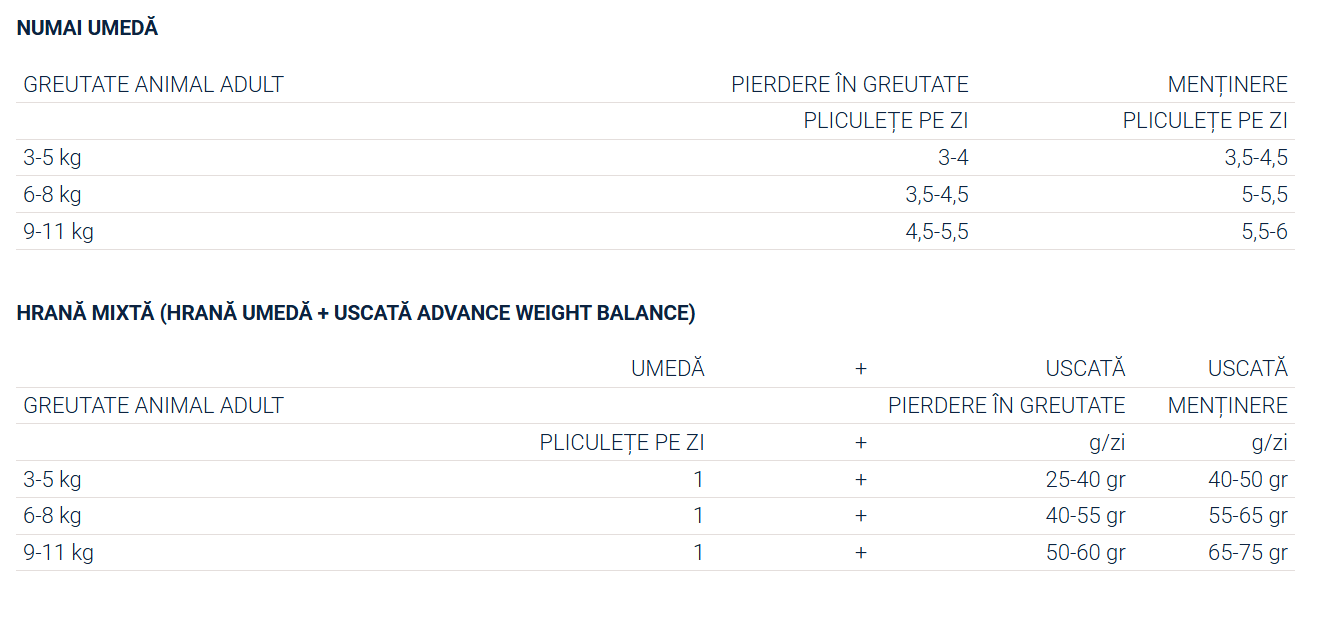Viewport: 1333px width, 618px height.
Task: Click "PIERDERE ÎN GREUTATE" label in the mixed-food table
Action: click(x=1006, y=406)
